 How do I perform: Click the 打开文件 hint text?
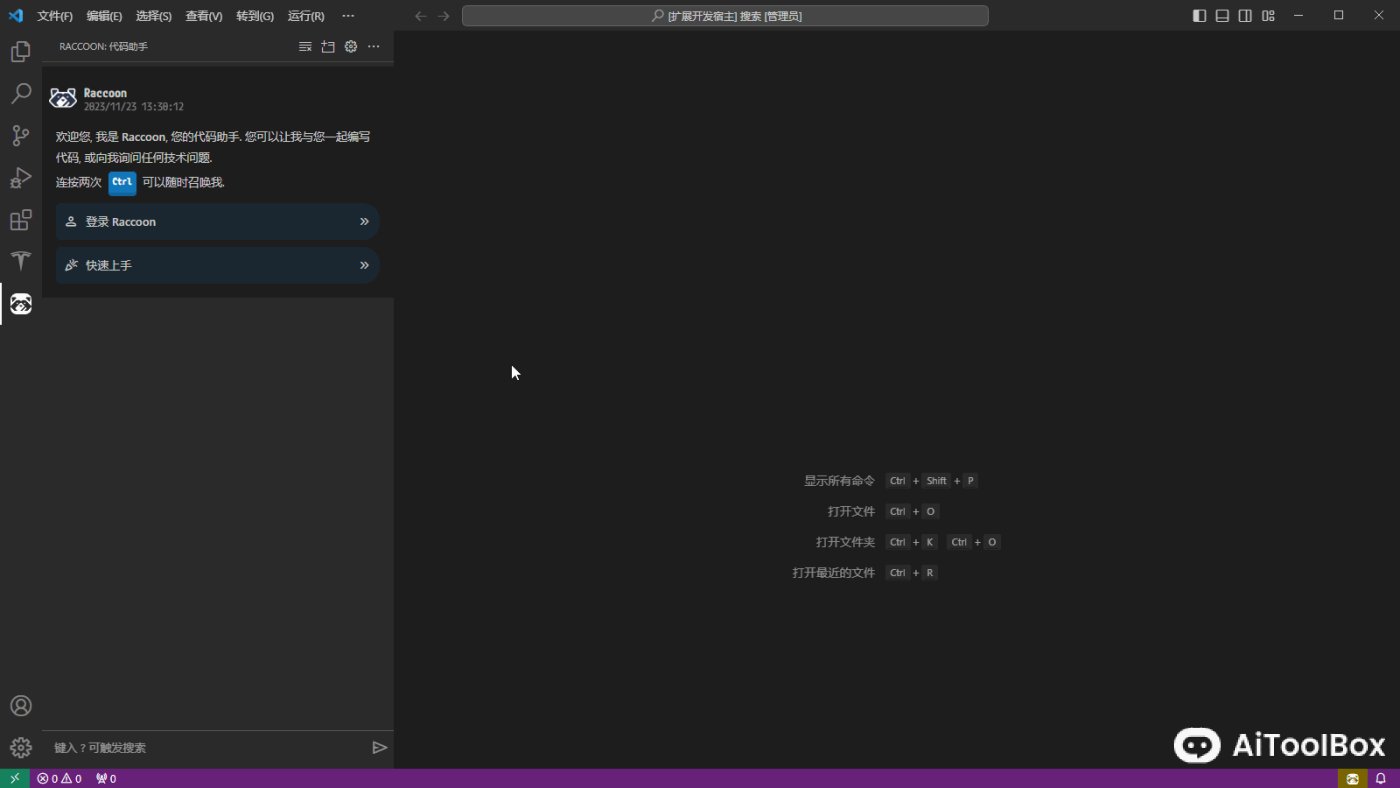click(851, 511)
